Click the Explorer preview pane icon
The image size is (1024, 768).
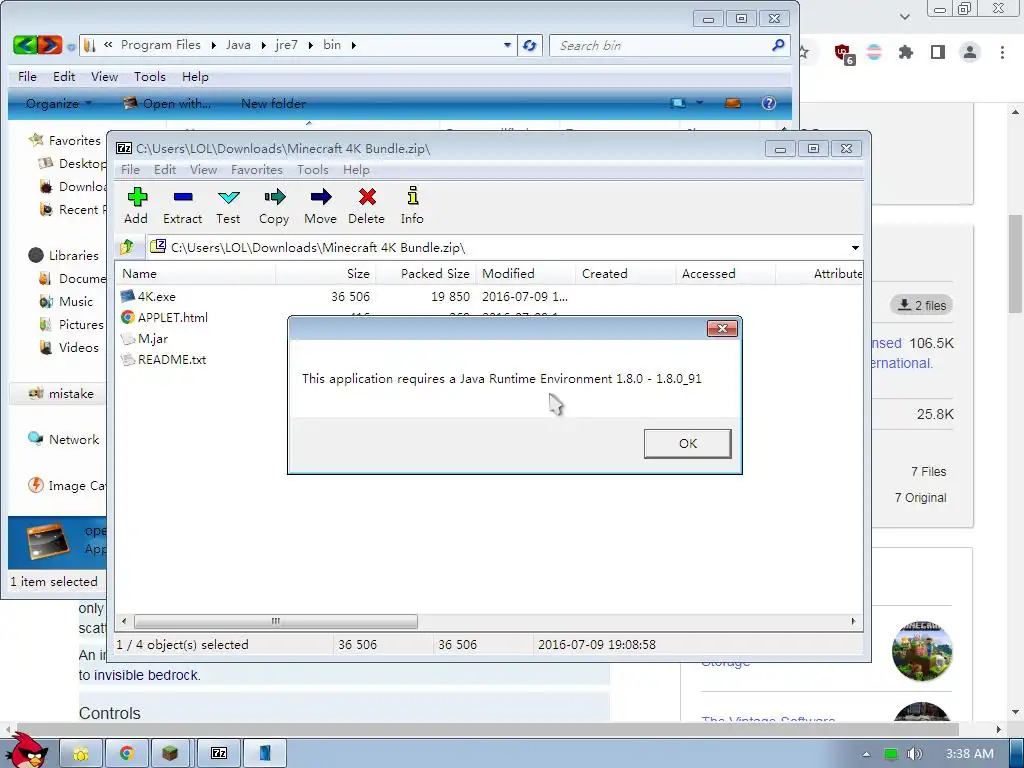pos(733,103)
